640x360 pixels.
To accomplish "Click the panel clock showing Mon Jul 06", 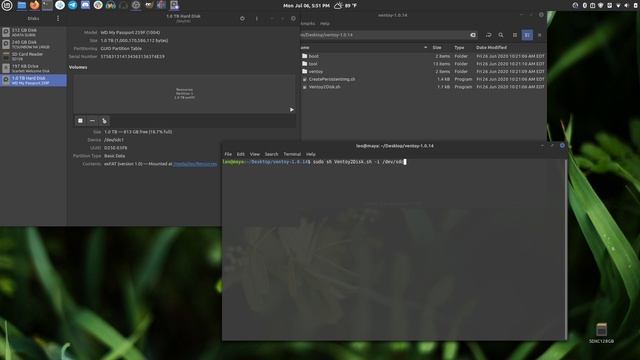I will [x=306, y=6].
